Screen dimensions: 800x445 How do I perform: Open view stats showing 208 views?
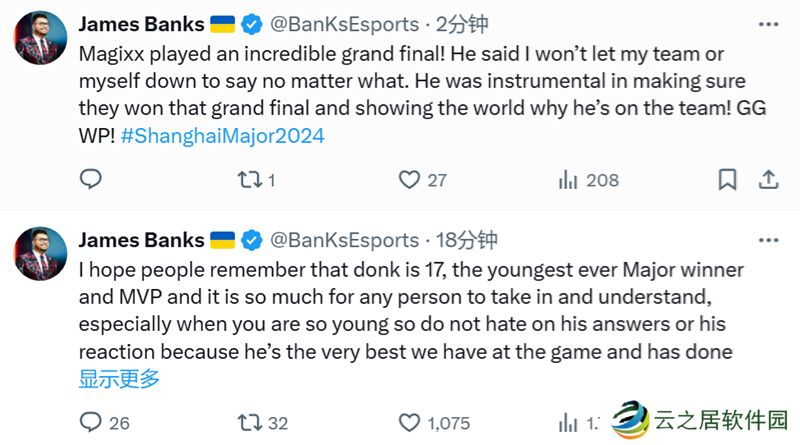569,180
